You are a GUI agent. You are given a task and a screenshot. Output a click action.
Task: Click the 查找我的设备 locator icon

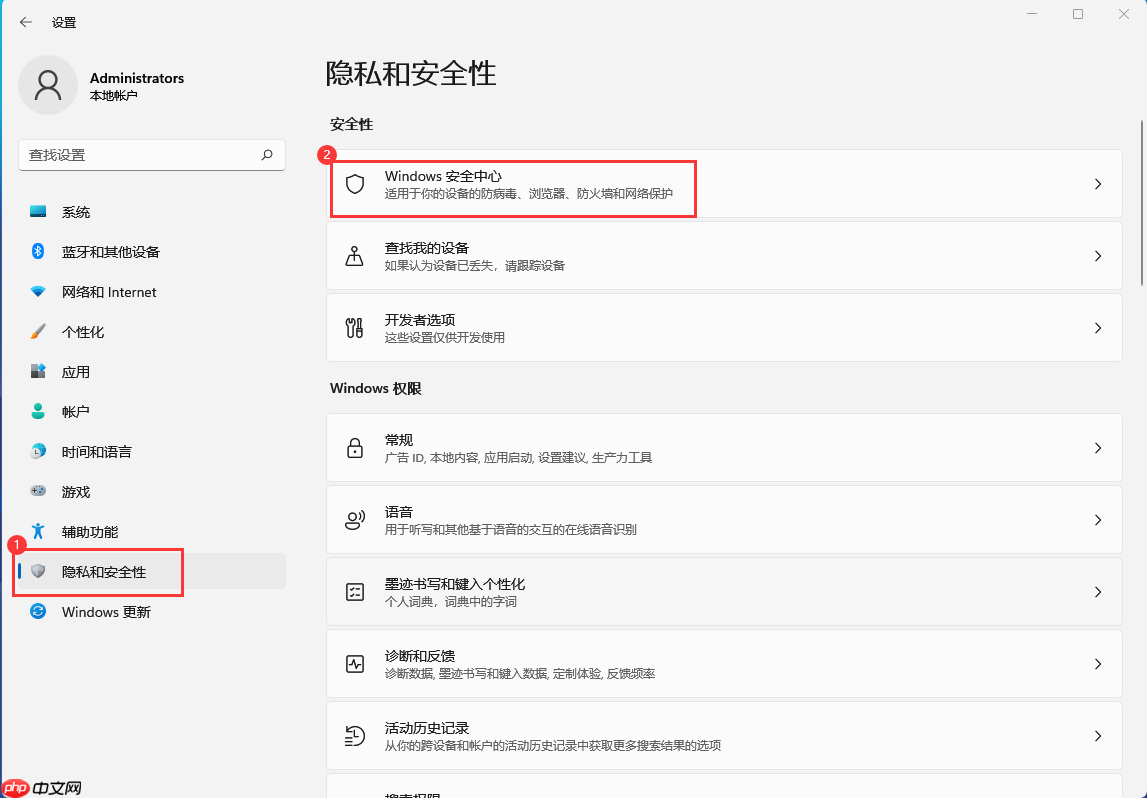355,255
